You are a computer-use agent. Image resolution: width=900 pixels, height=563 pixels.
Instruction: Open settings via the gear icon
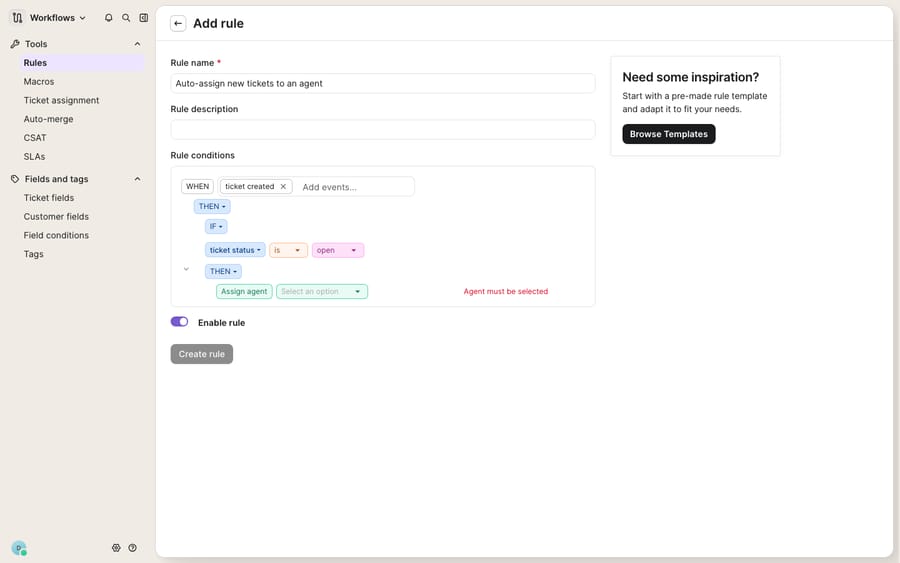116,548
